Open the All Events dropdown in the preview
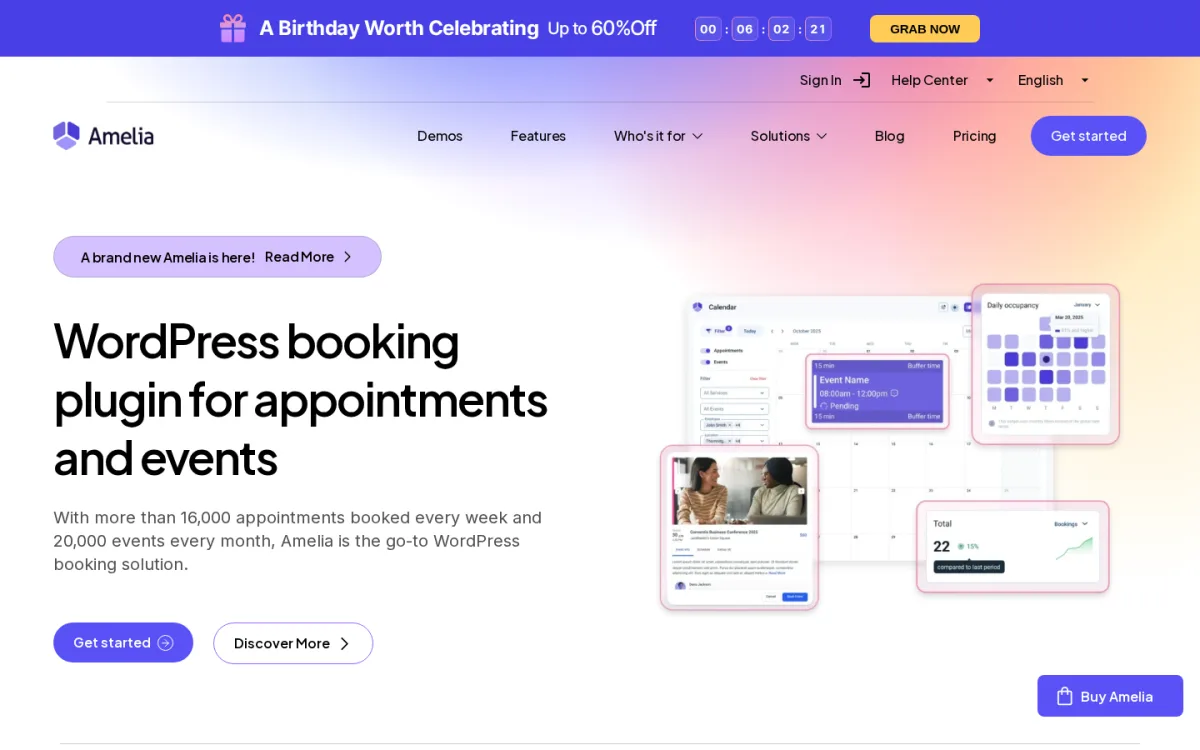 pyautogui.click(x=734, y=409)
